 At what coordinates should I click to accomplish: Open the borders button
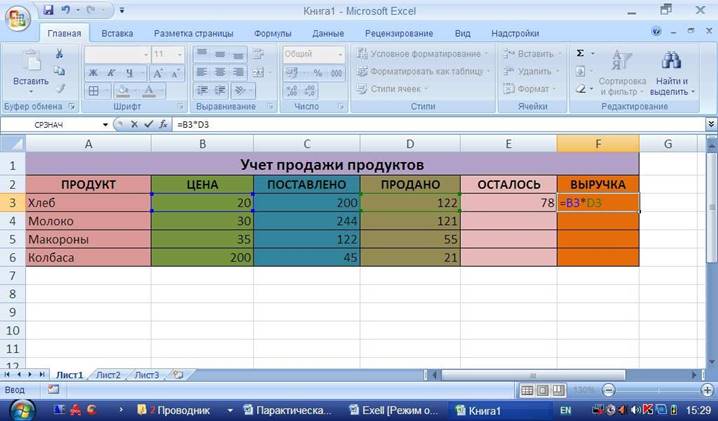point(93,91)
